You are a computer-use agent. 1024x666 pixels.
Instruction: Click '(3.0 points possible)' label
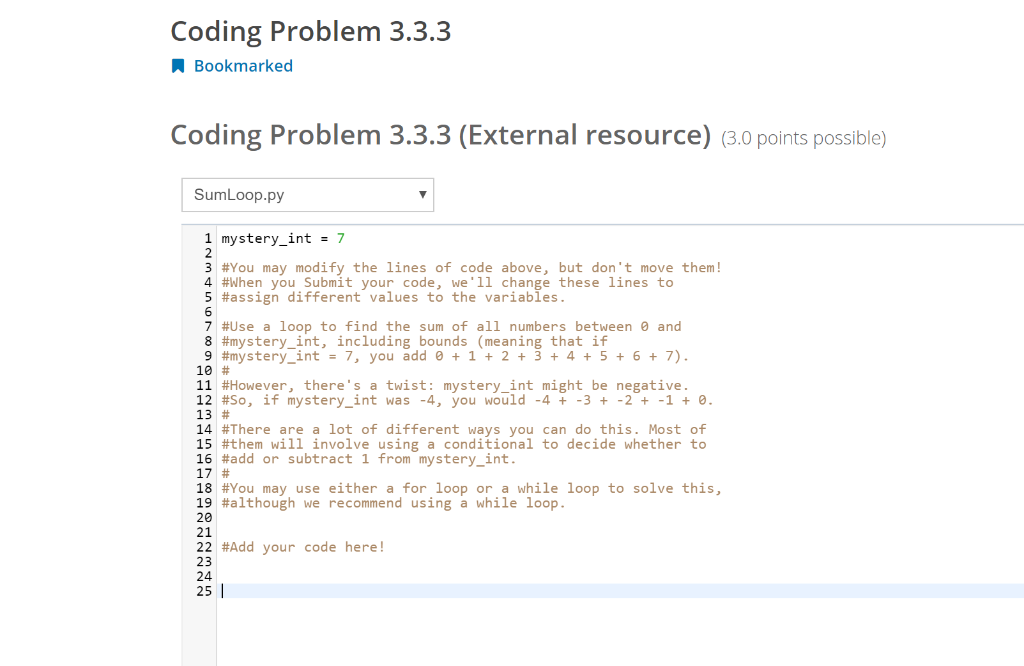pos(803,138)
